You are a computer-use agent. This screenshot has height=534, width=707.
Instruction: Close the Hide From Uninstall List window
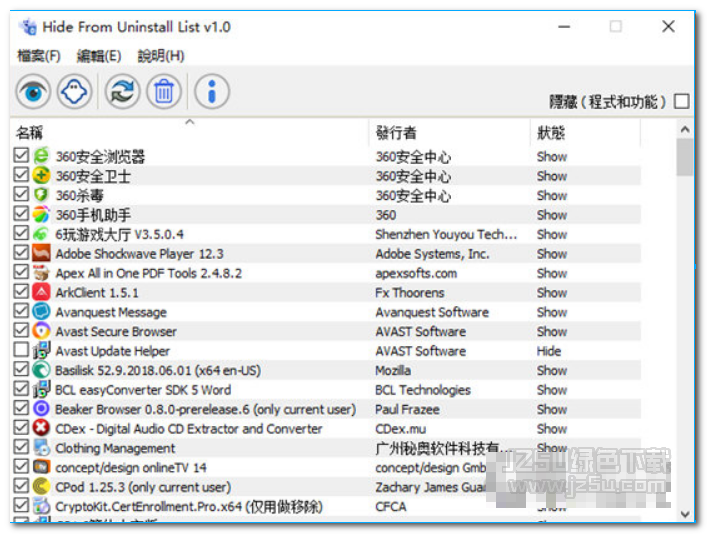pyautogui.click(x=668, y=27)
